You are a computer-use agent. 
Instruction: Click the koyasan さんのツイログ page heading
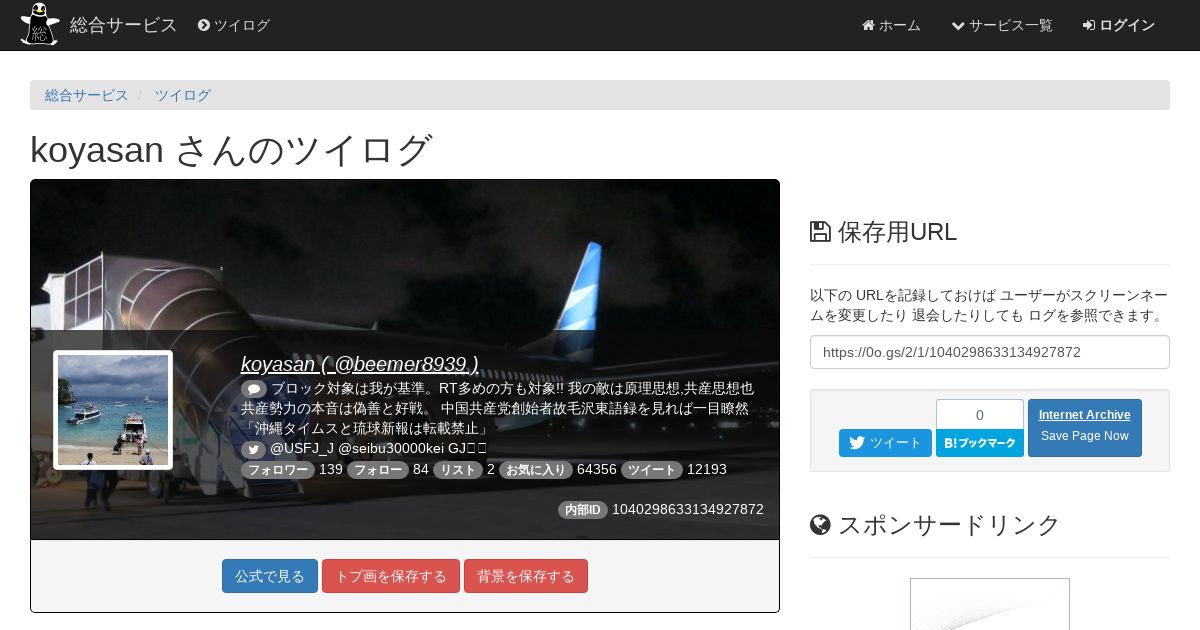coord(231,150)
